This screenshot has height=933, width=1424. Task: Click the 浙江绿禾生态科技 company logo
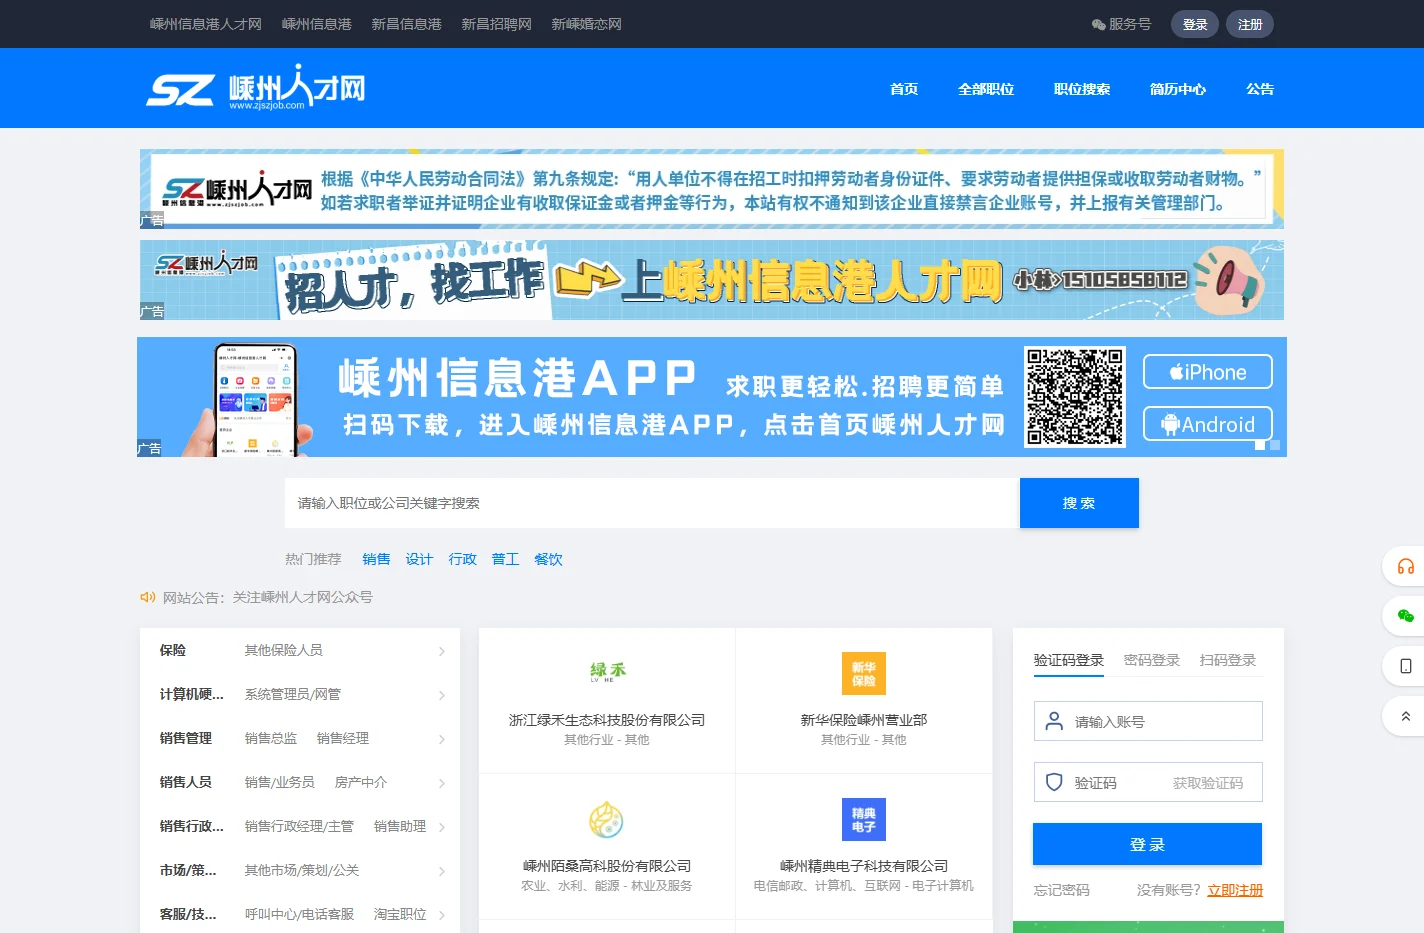pos(607,672)
